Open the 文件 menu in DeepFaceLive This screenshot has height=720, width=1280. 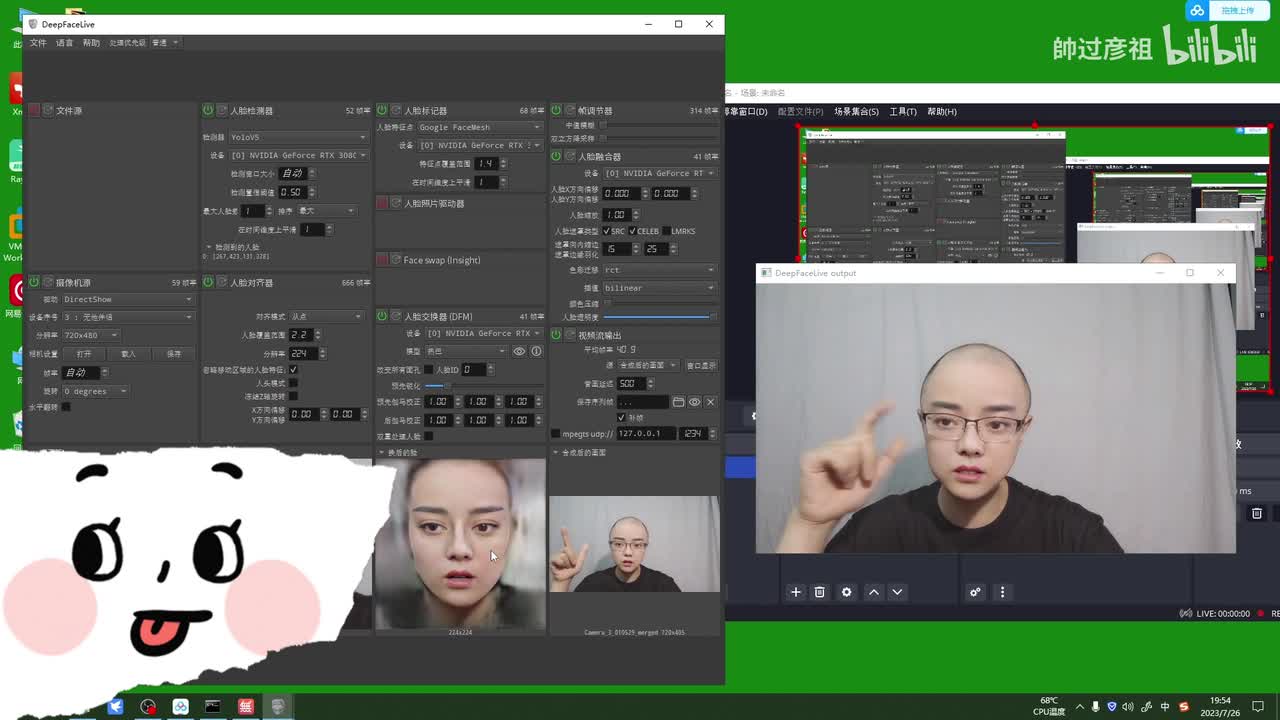click(38, 43)
